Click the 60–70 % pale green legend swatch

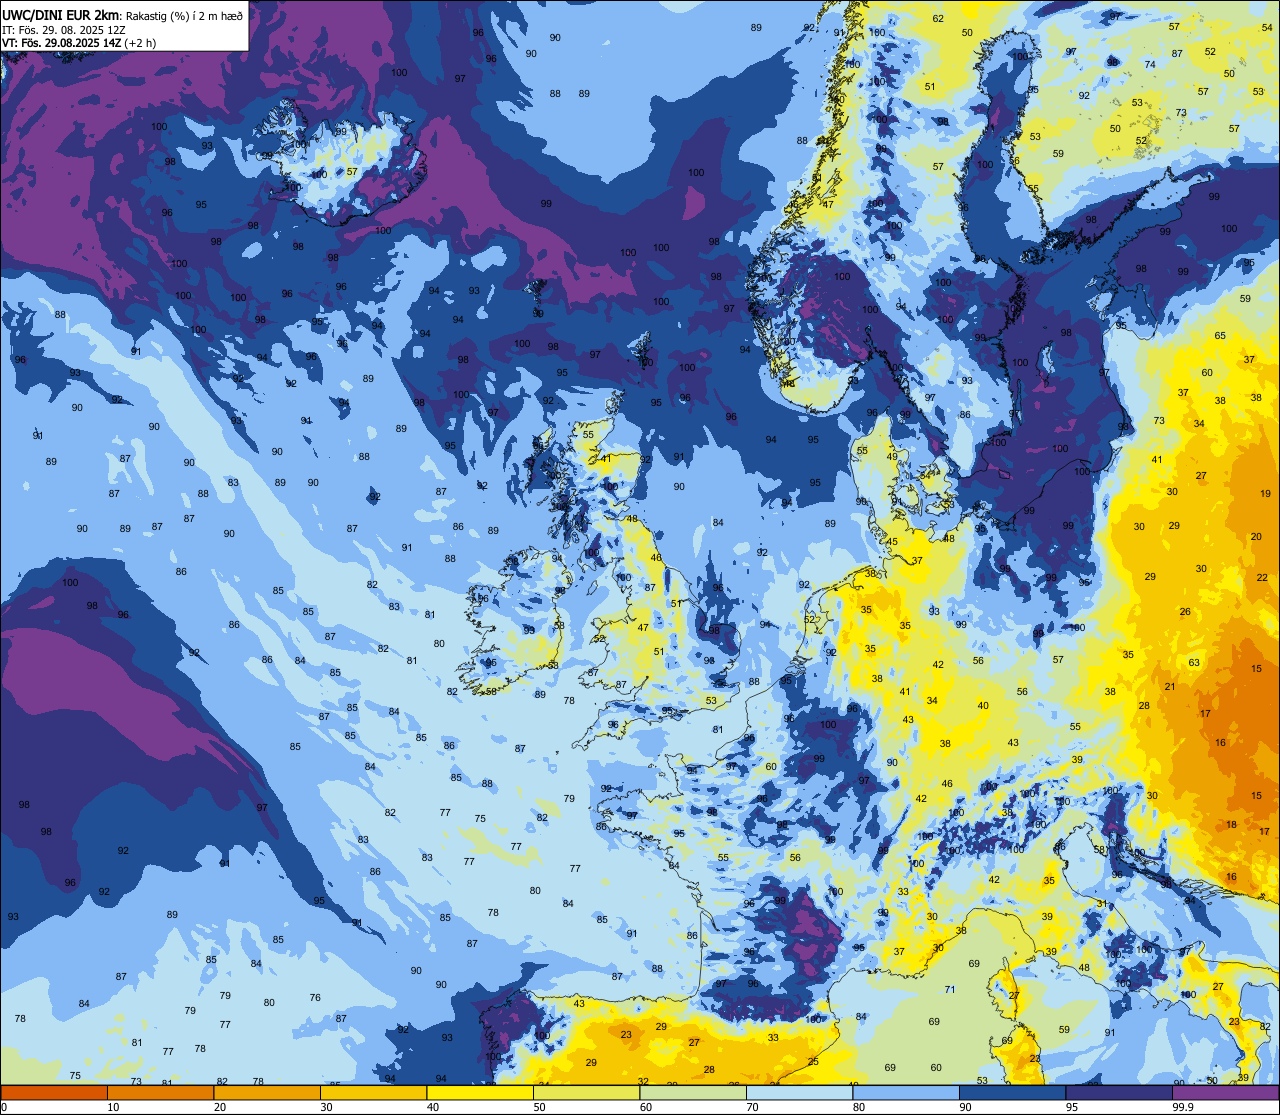(x=693, y=1092)
